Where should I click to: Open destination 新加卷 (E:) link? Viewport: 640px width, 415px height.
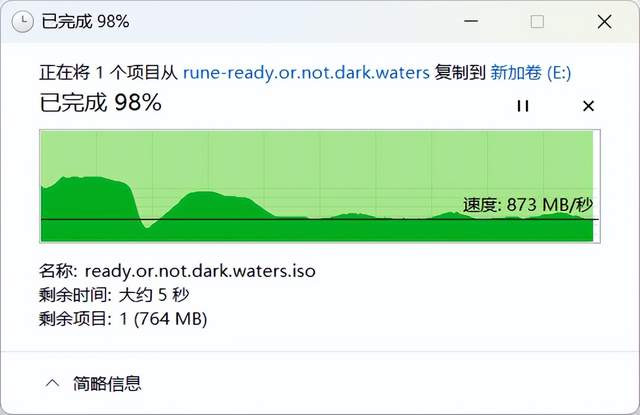[530, 72]
